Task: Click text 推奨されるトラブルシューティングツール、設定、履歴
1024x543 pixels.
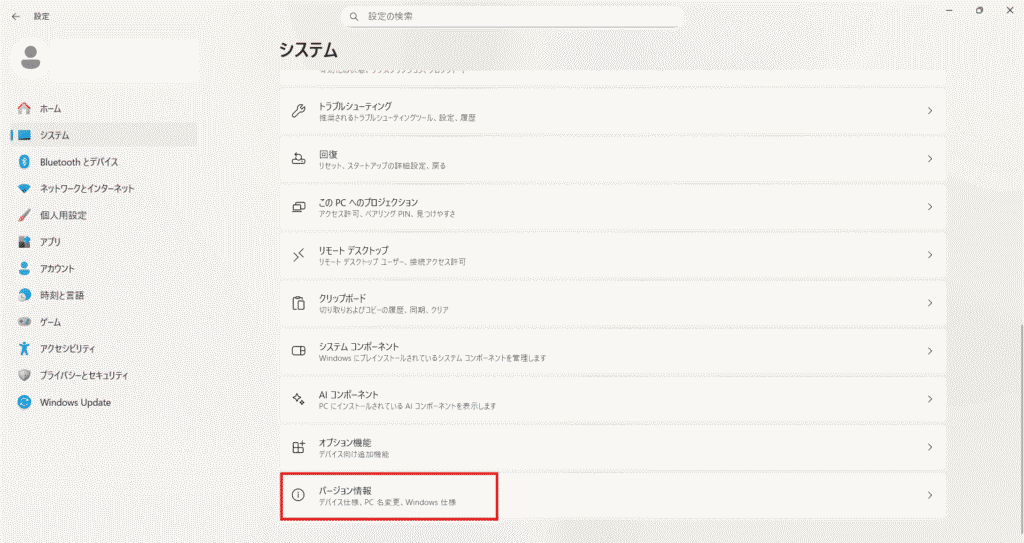Action: pyautogui.click(x=397, y=118)
